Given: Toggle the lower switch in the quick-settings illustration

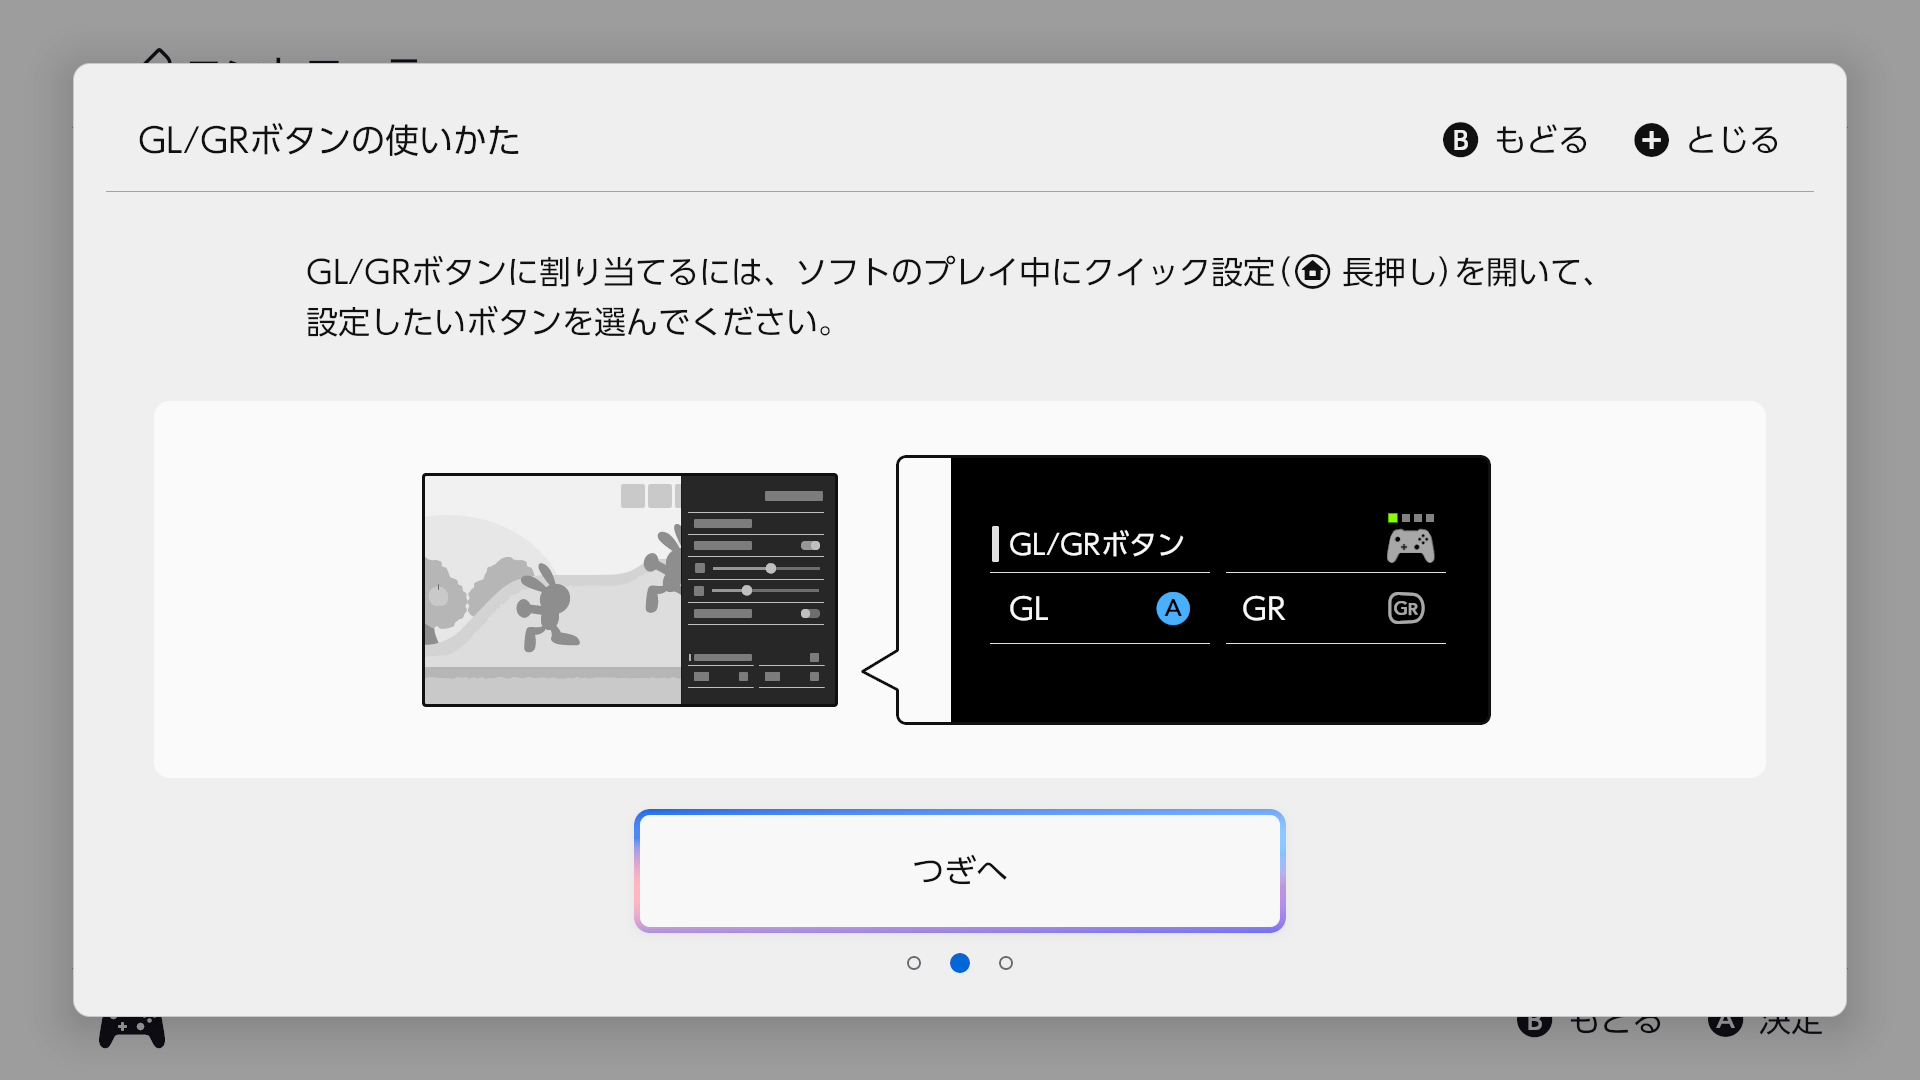Looking at the screenshot, I should (810, 613).
